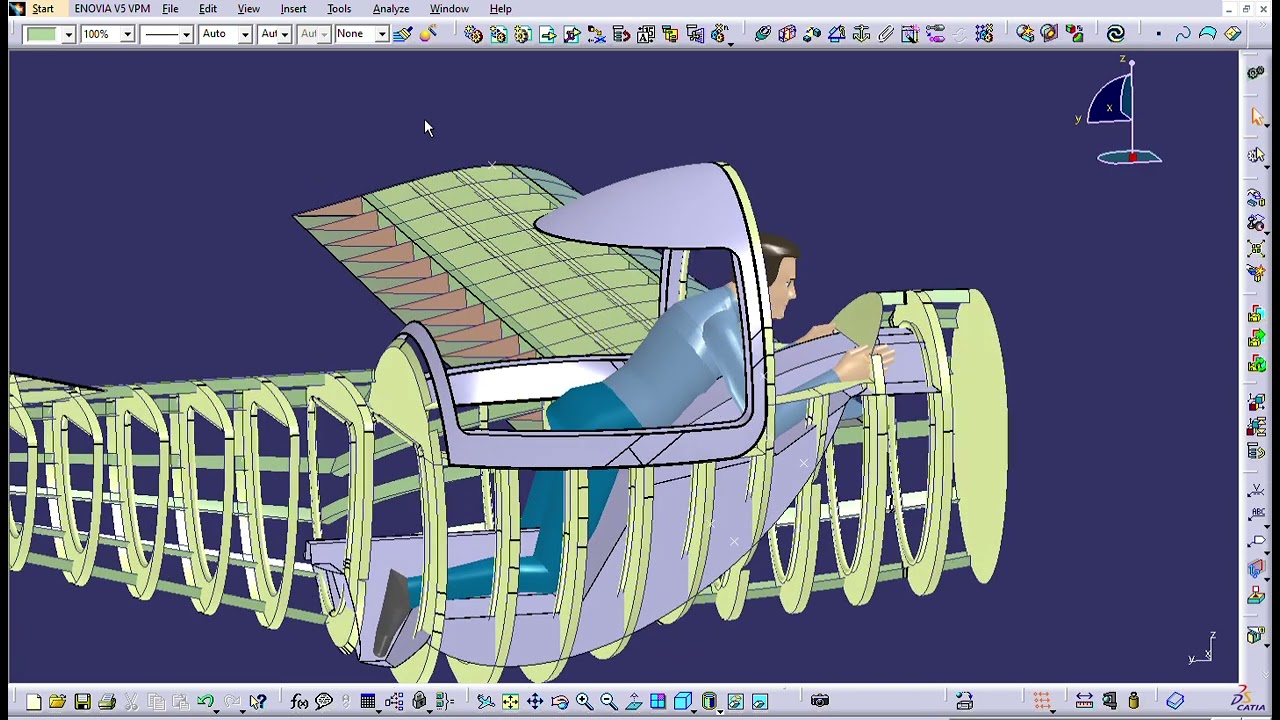
Task: Click the Select arrow tool, right toolbar
Action: [x=1257, y=117]
